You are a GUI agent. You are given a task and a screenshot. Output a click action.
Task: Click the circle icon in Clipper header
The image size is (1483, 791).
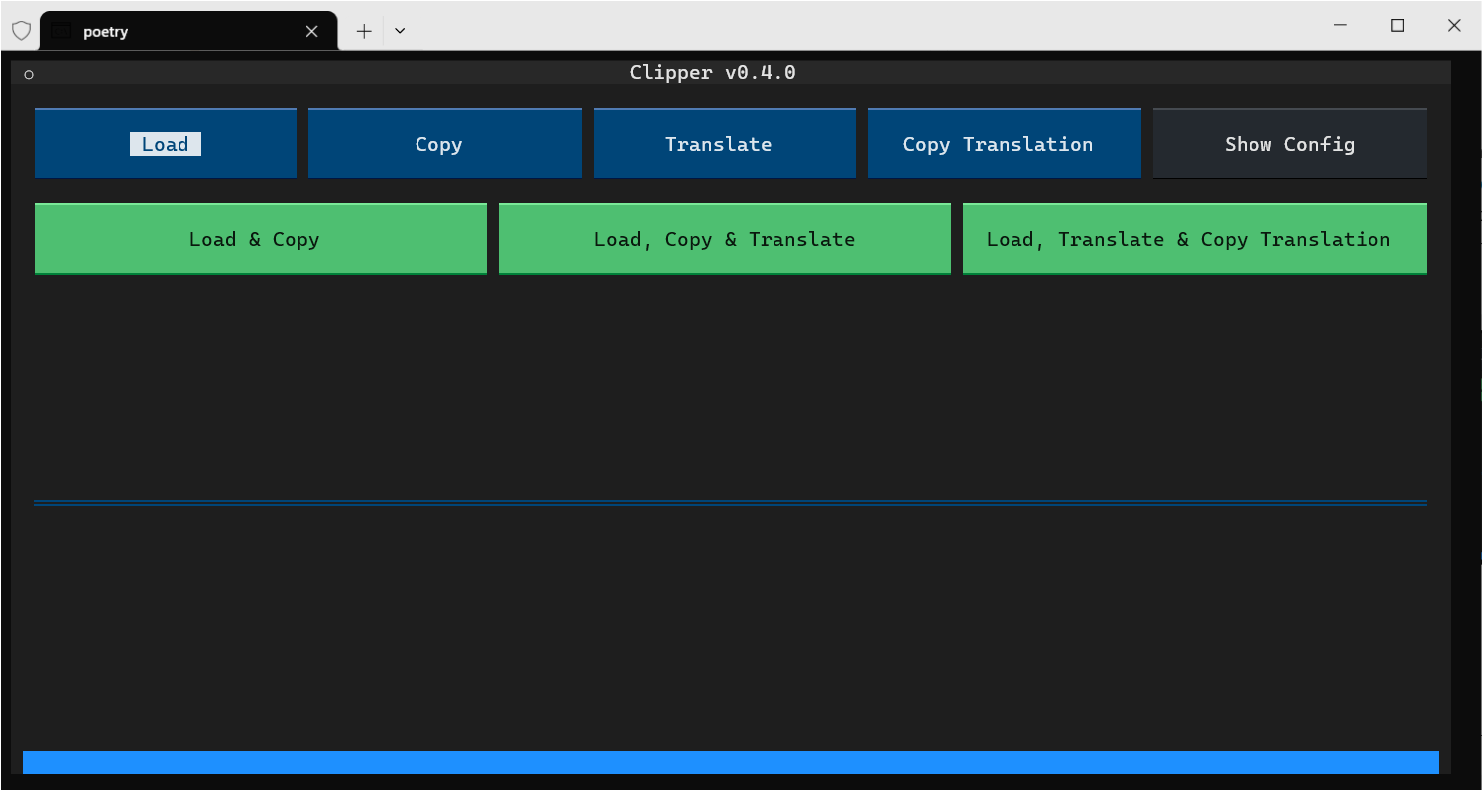coord(29,74)
